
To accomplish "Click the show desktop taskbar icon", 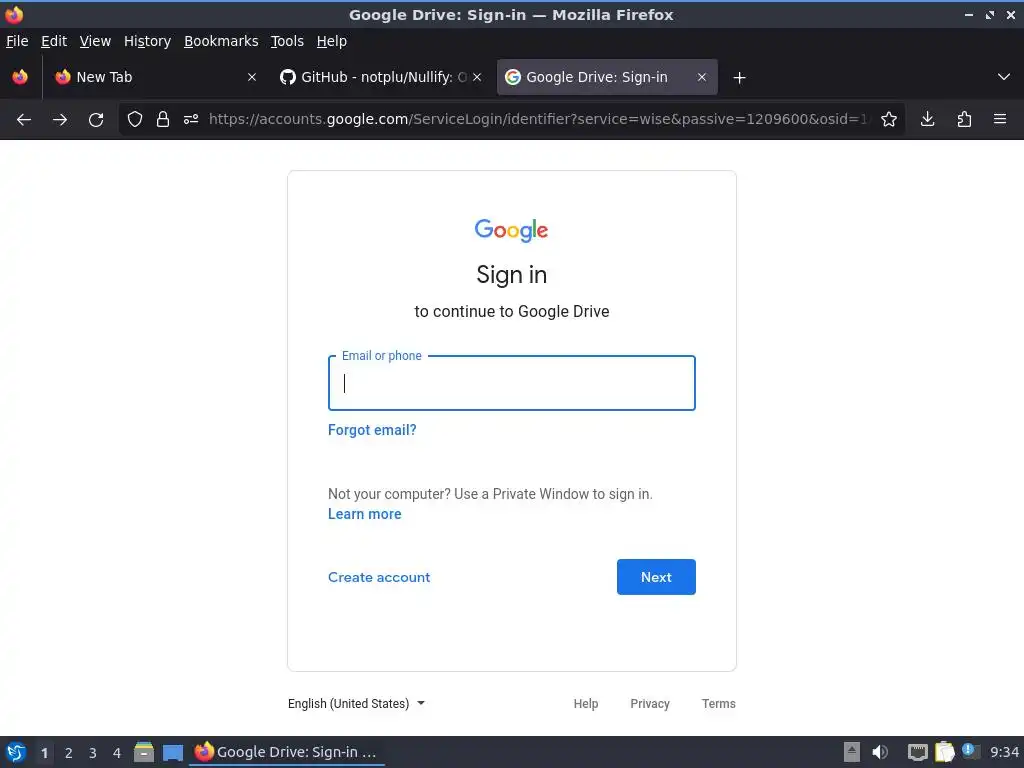I will click(173, 752).
